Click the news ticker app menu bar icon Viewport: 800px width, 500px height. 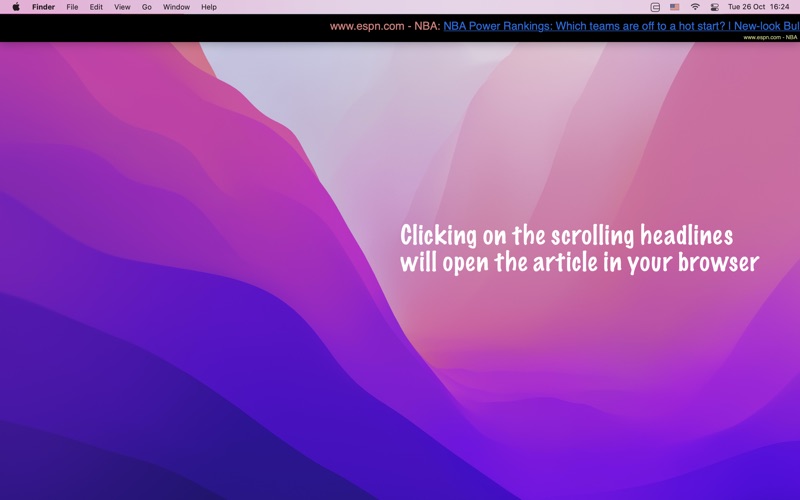[655, 7]
